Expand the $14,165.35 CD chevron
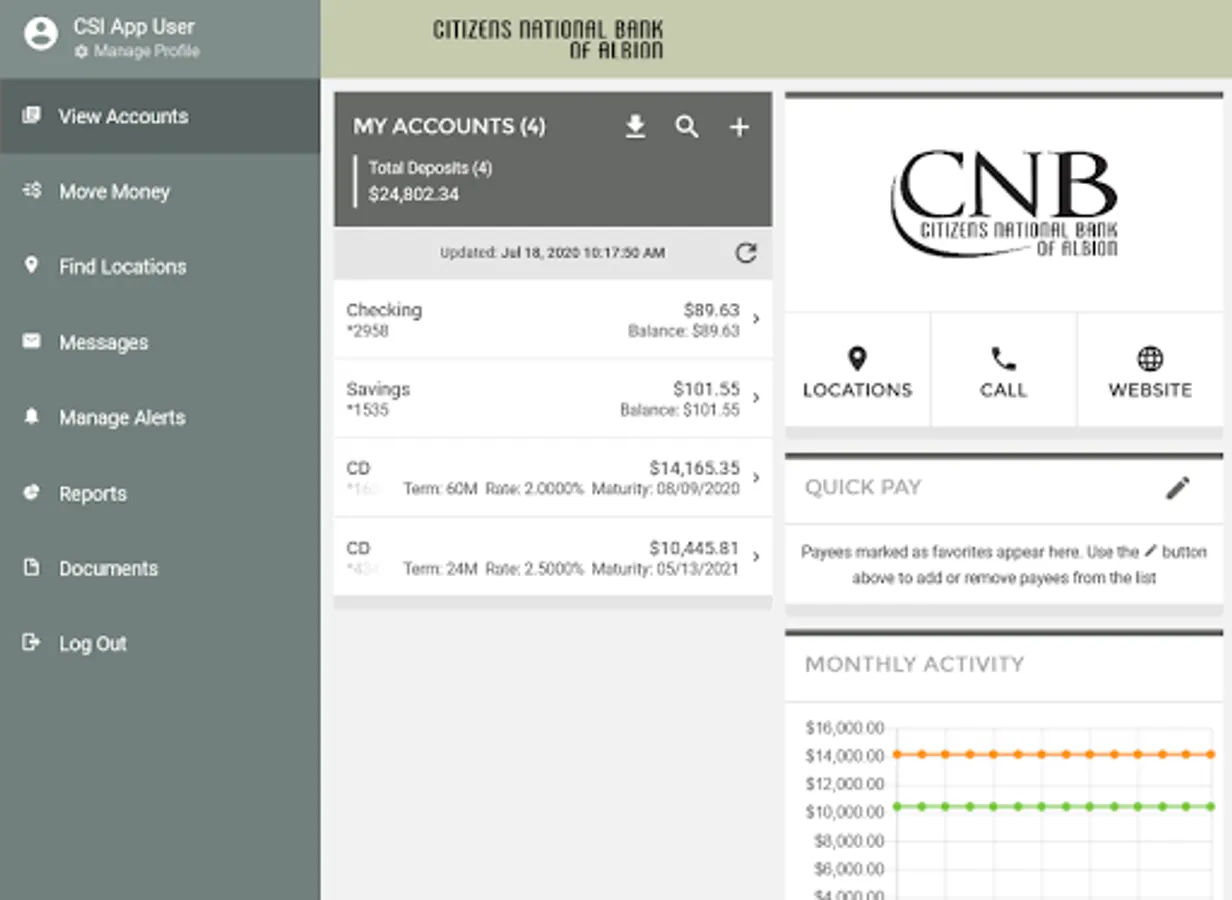Image resolution: width=1232 pixels, height=900 pixels. (x=756, y=477)
